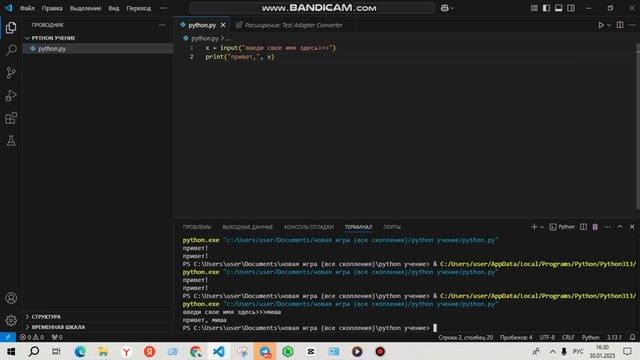The image size is (640, 360).
Task: Open the Переход menu
Action: (x=139, y=8)
